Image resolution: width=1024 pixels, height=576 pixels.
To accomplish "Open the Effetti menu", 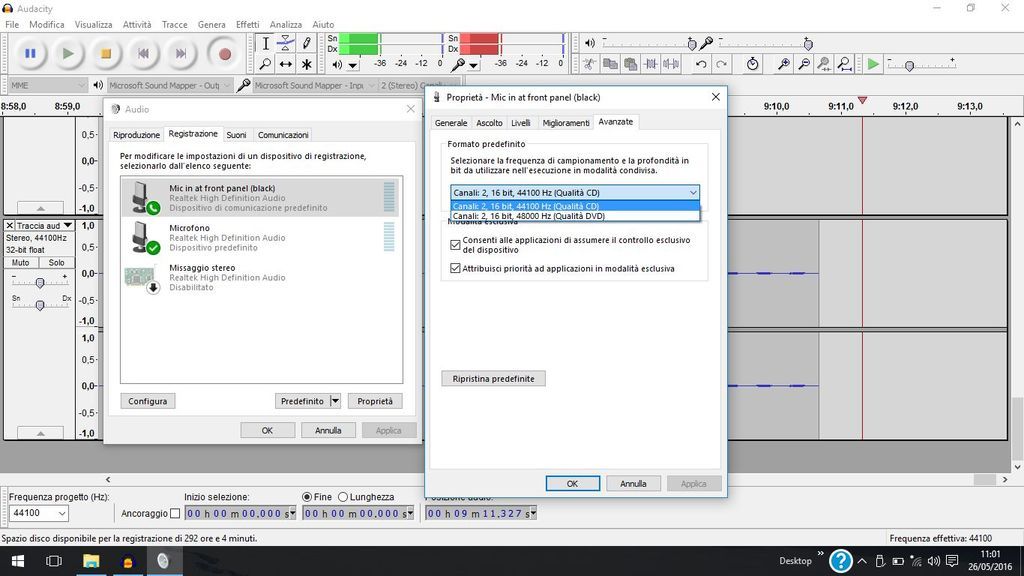I will tap(247, 24).
